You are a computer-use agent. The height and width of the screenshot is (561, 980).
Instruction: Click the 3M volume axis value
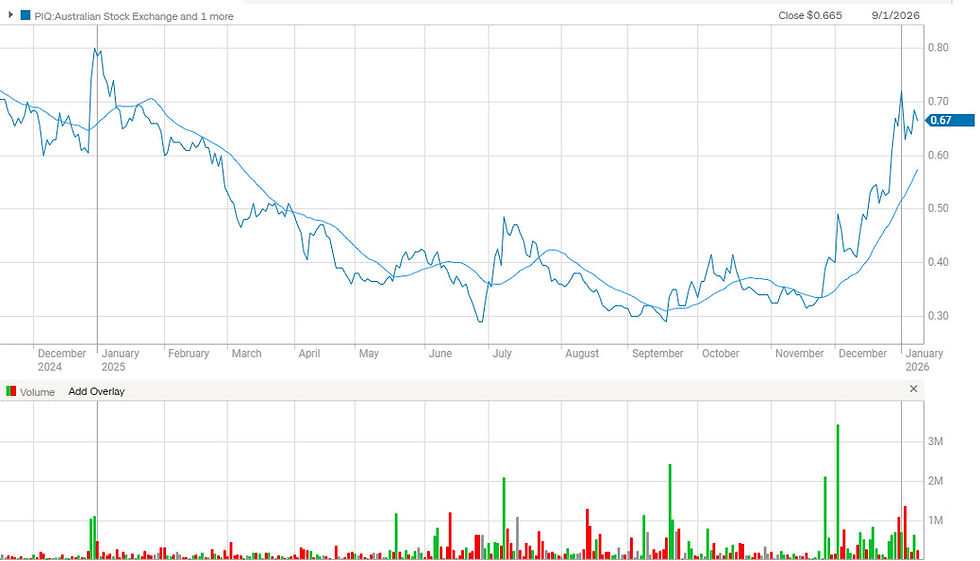pos(935,442)
